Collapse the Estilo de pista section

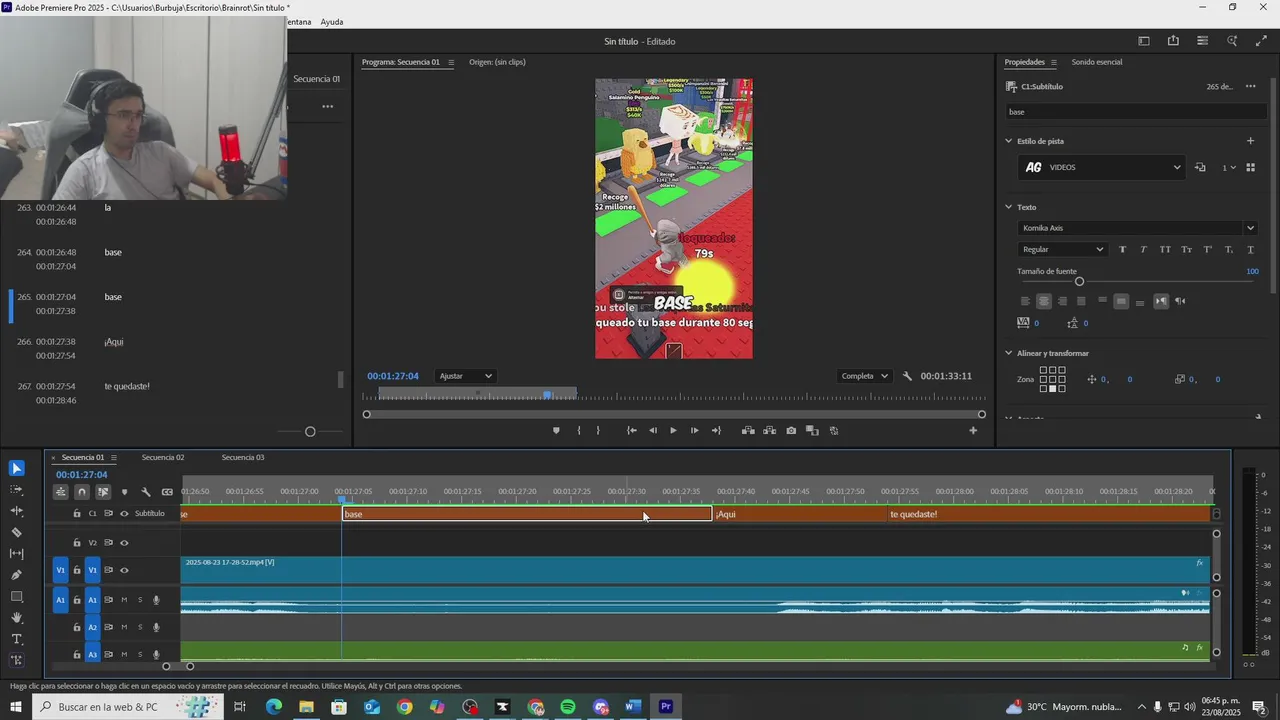(1008, 141)
